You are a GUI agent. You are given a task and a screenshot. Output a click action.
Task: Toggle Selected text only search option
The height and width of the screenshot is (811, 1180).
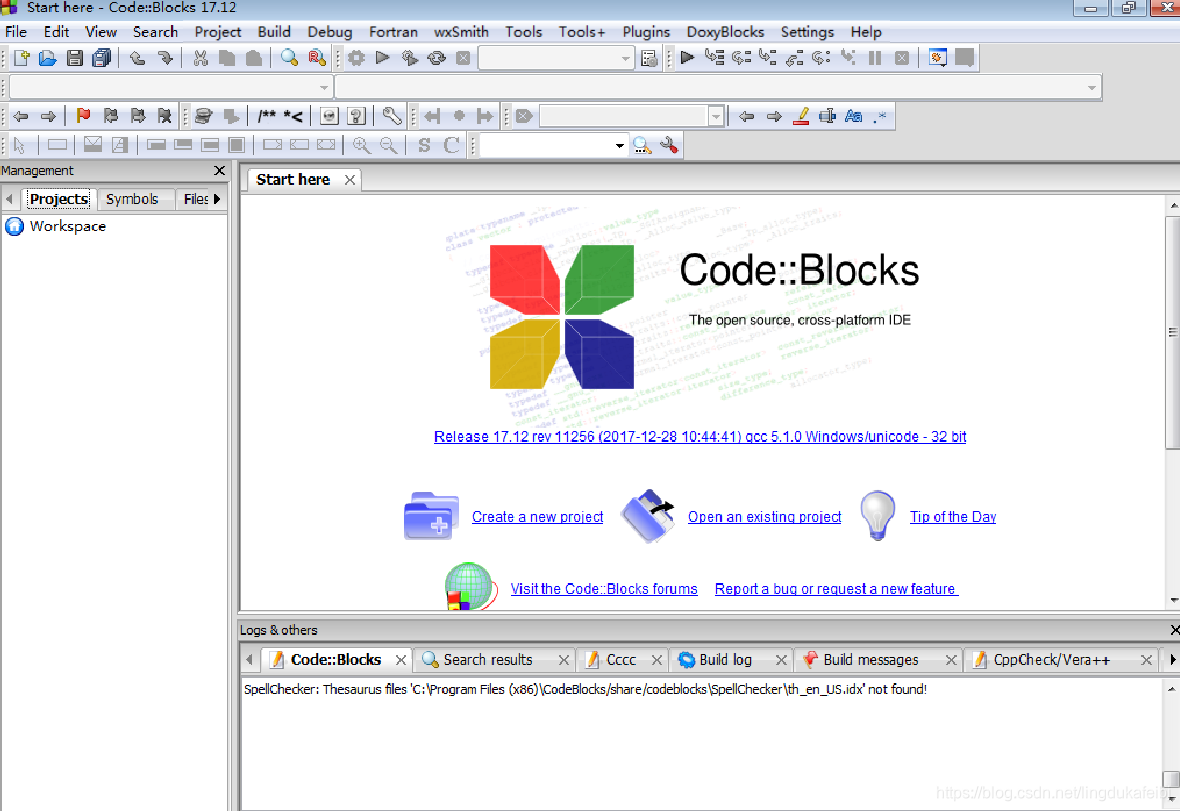click(x=827, y=116)
